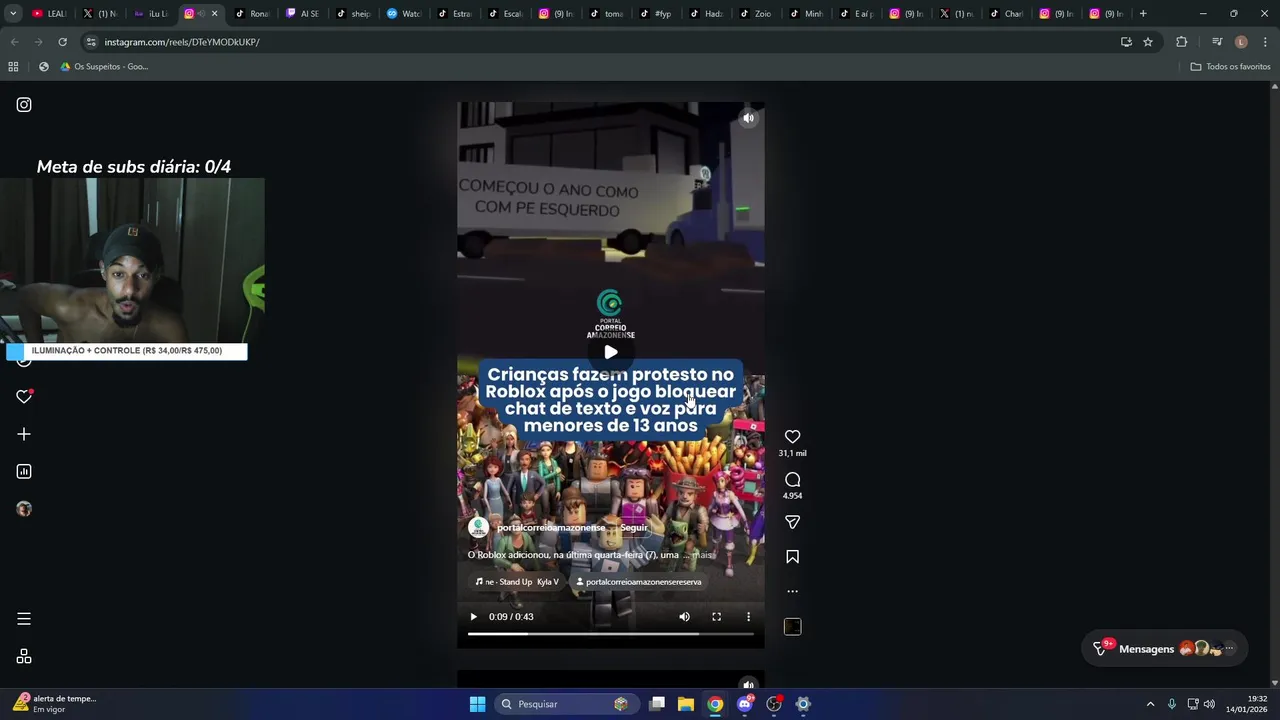The height and width of the screenshot is (720, 1280).
Task: Open reel comments bubble icon
Action: [792, 480]
